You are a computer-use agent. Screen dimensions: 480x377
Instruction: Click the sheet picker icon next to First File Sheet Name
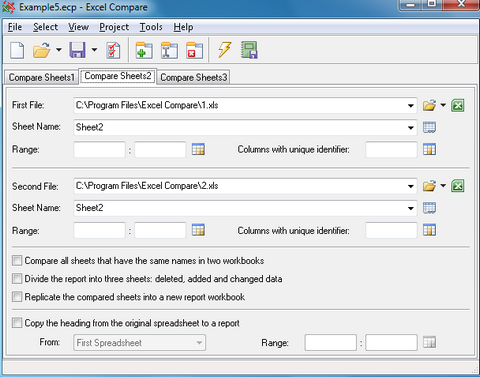pos(429,127)
